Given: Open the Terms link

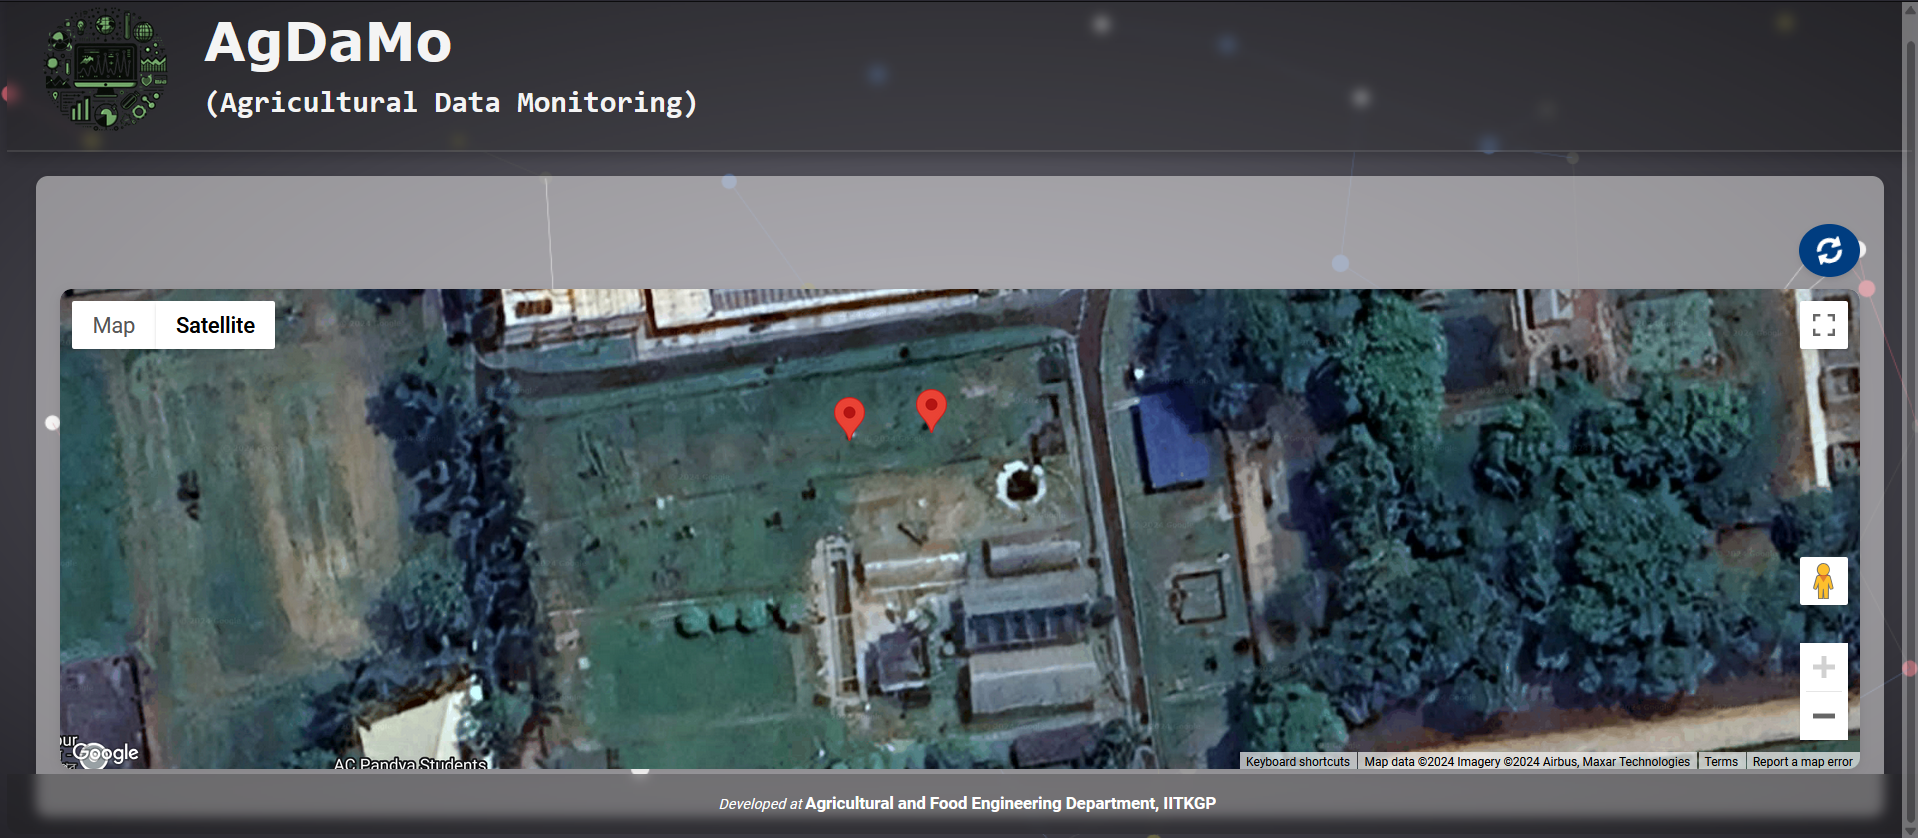Looking at the screenshot, I should pyautogui.click(x=1721, y=761).
